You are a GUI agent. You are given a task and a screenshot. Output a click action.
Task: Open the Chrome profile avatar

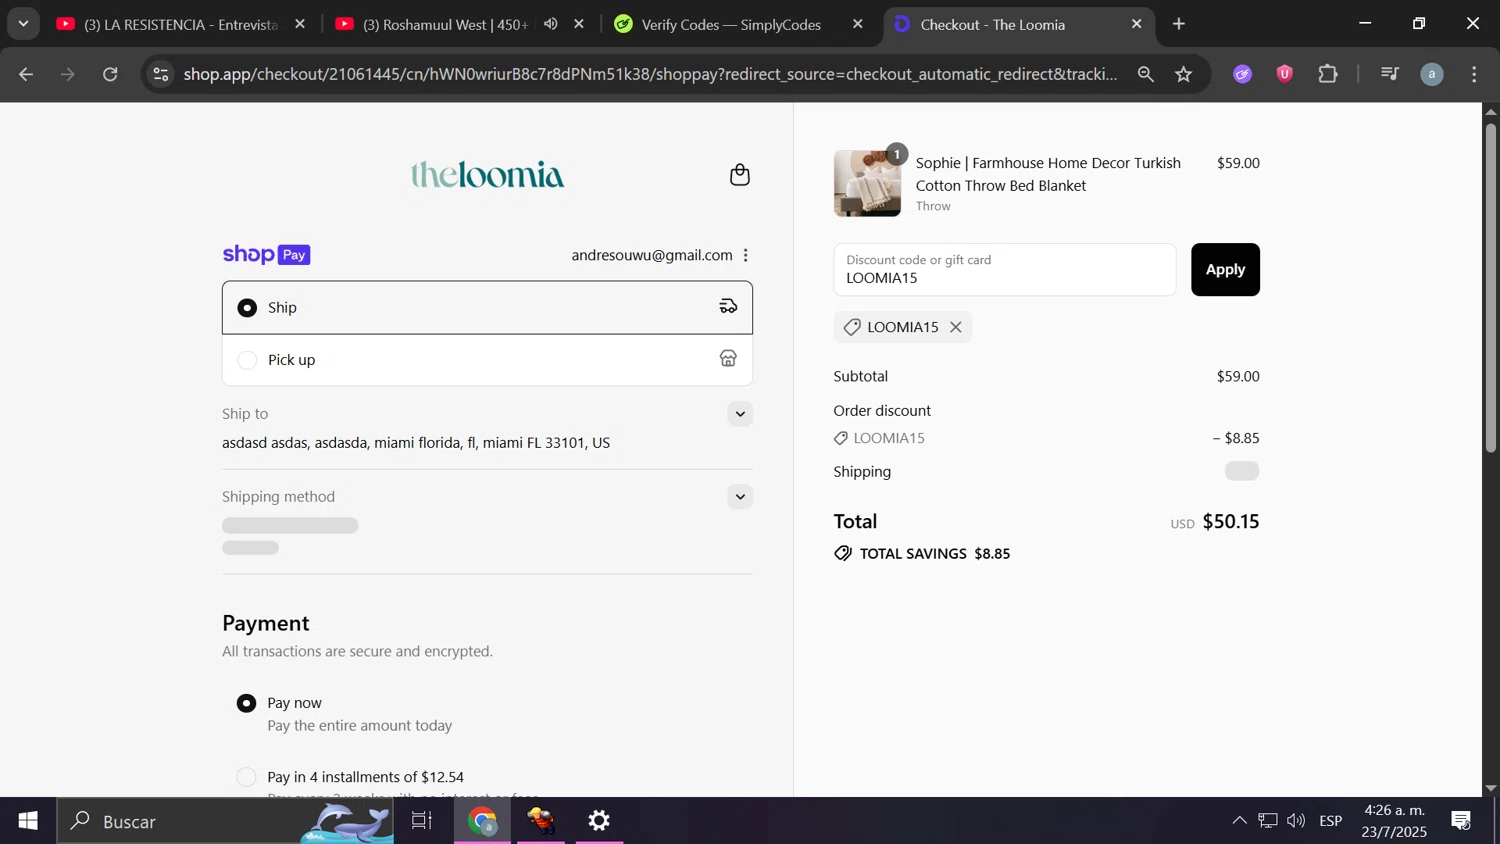point(1432,74)
